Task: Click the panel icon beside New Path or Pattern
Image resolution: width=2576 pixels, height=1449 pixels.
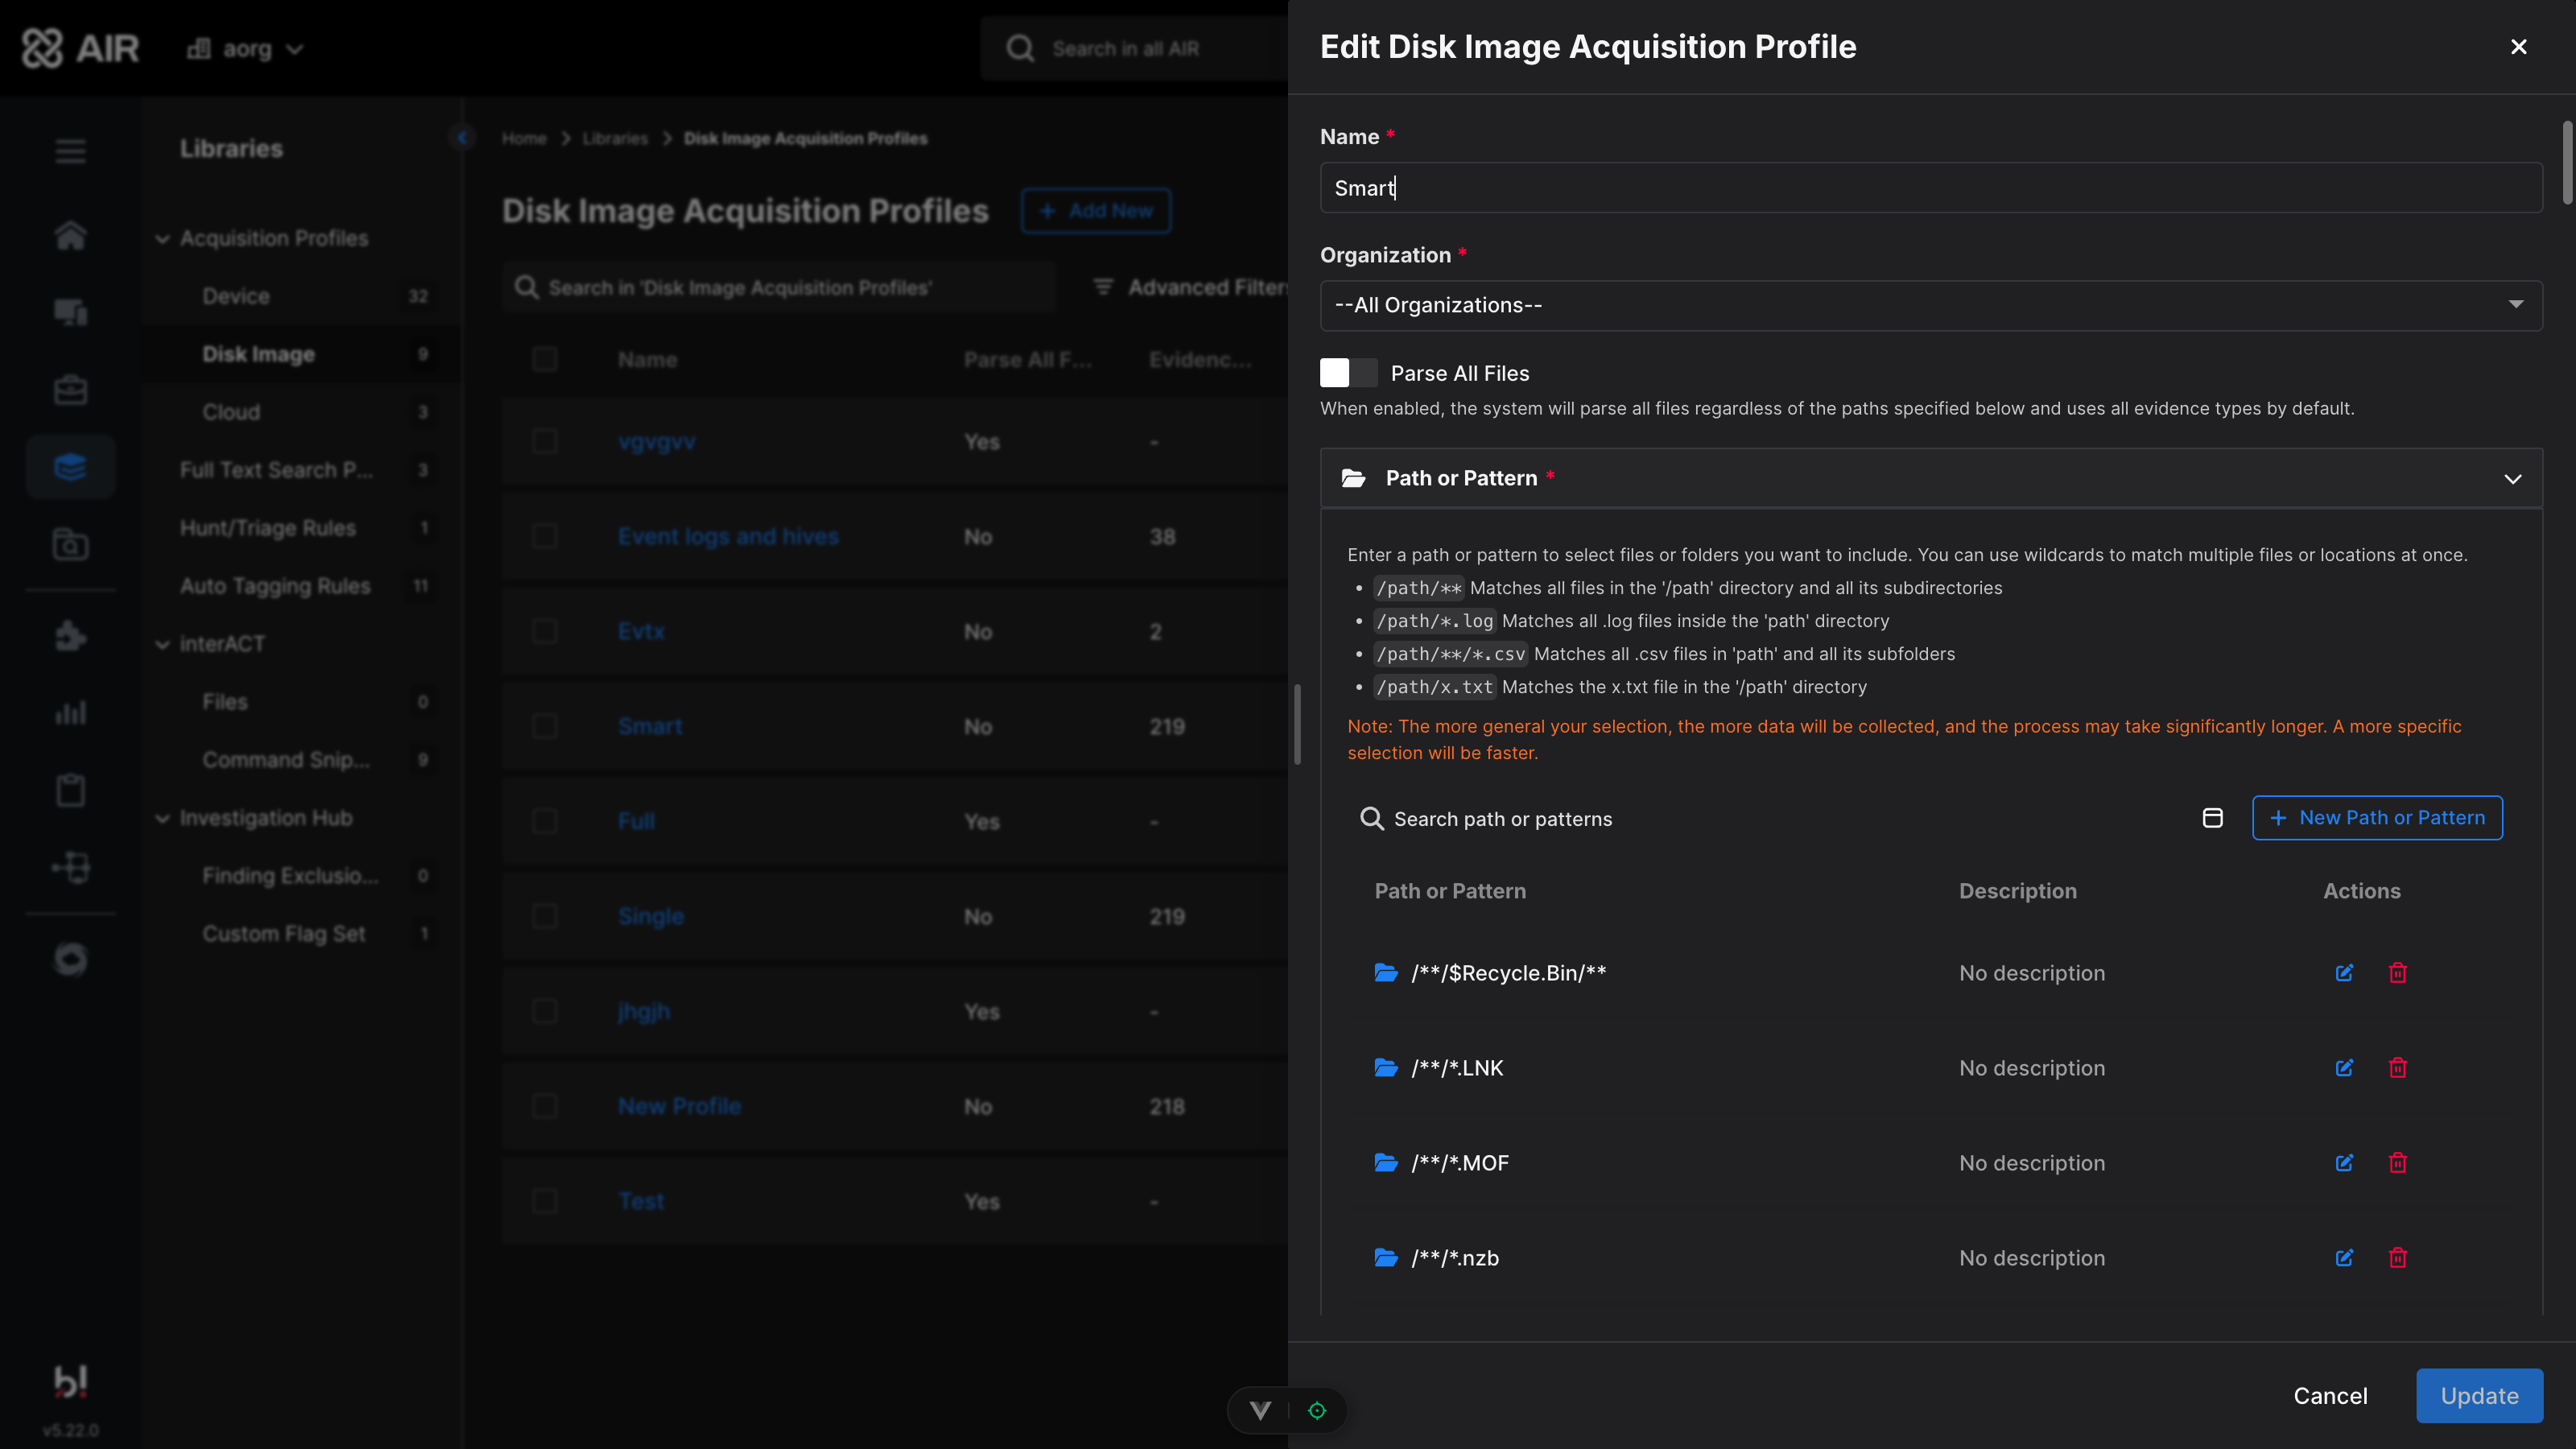Action: coord(2213,818)
